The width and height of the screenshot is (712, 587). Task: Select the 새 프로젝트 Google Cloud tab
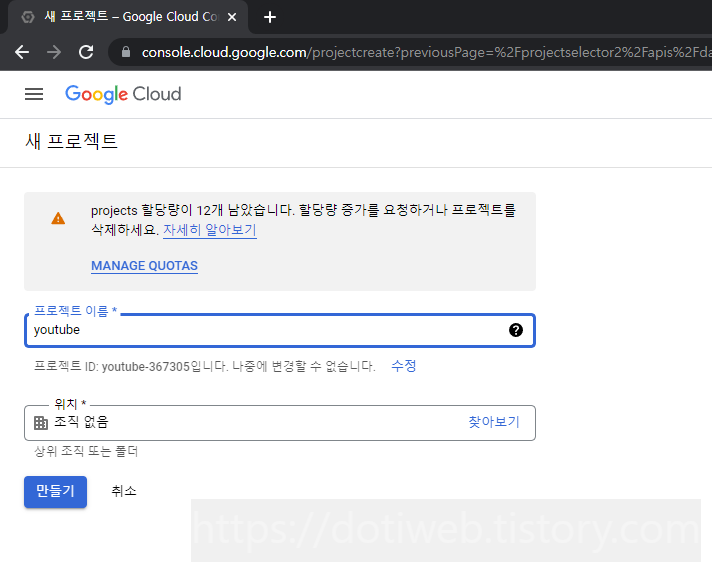[x=128, y=17]
